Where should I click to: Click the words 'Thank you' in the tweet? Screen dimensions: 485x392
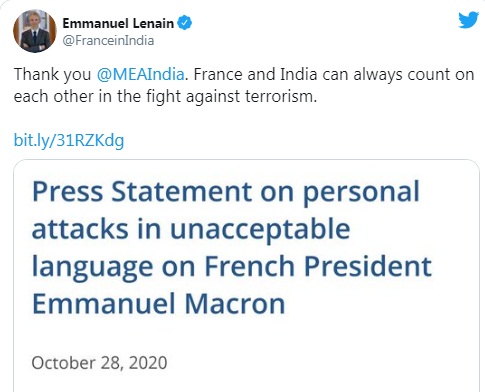pyautogui.click(x=52, y=74)
